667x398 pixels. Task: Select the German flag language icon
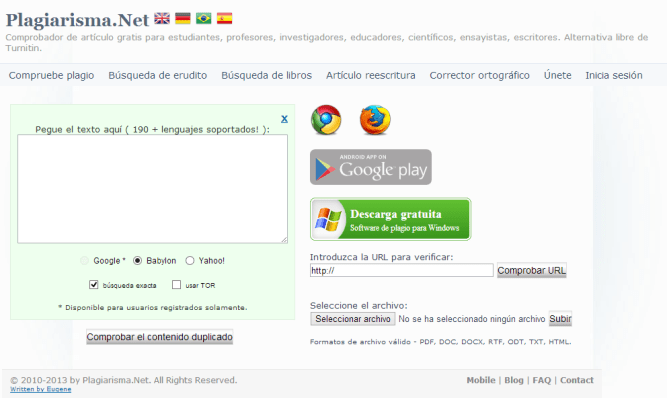click(183, 18)
